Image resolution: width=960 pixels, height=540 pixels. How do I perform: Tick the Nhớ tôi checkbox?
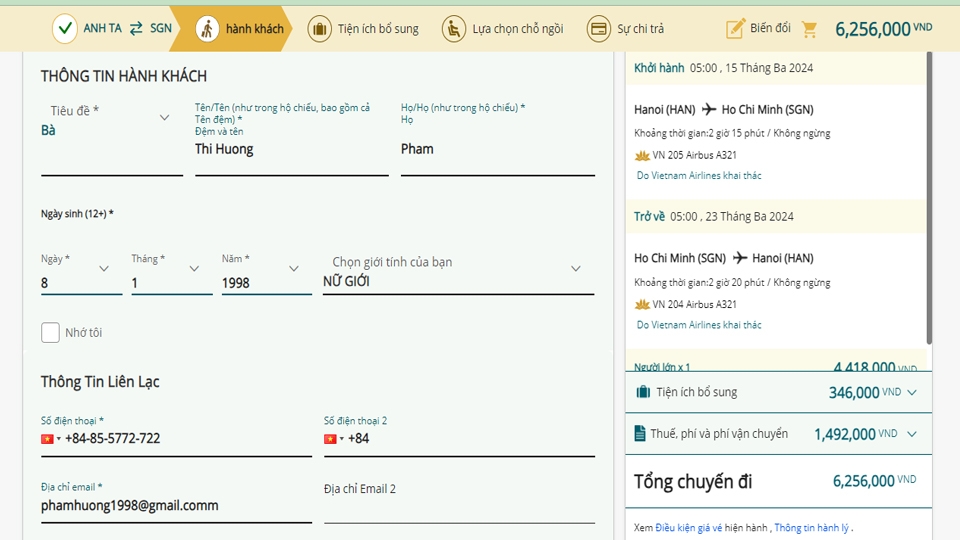tap(50, 332)
